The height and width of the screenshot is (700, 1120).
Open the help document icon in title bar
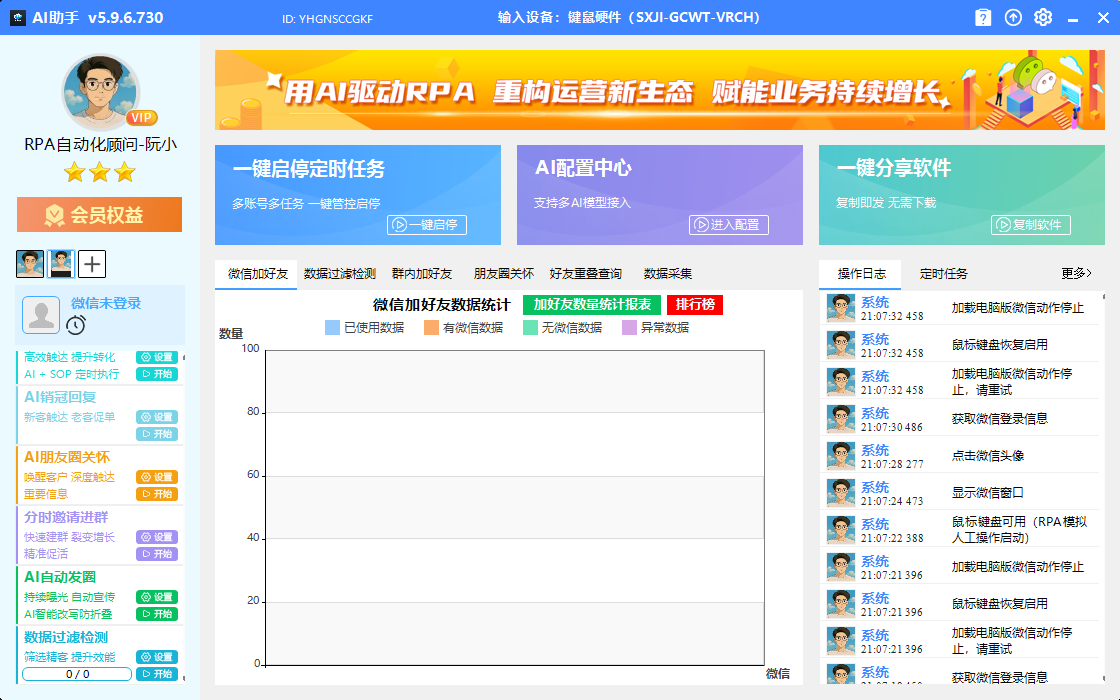coord(983,17)
